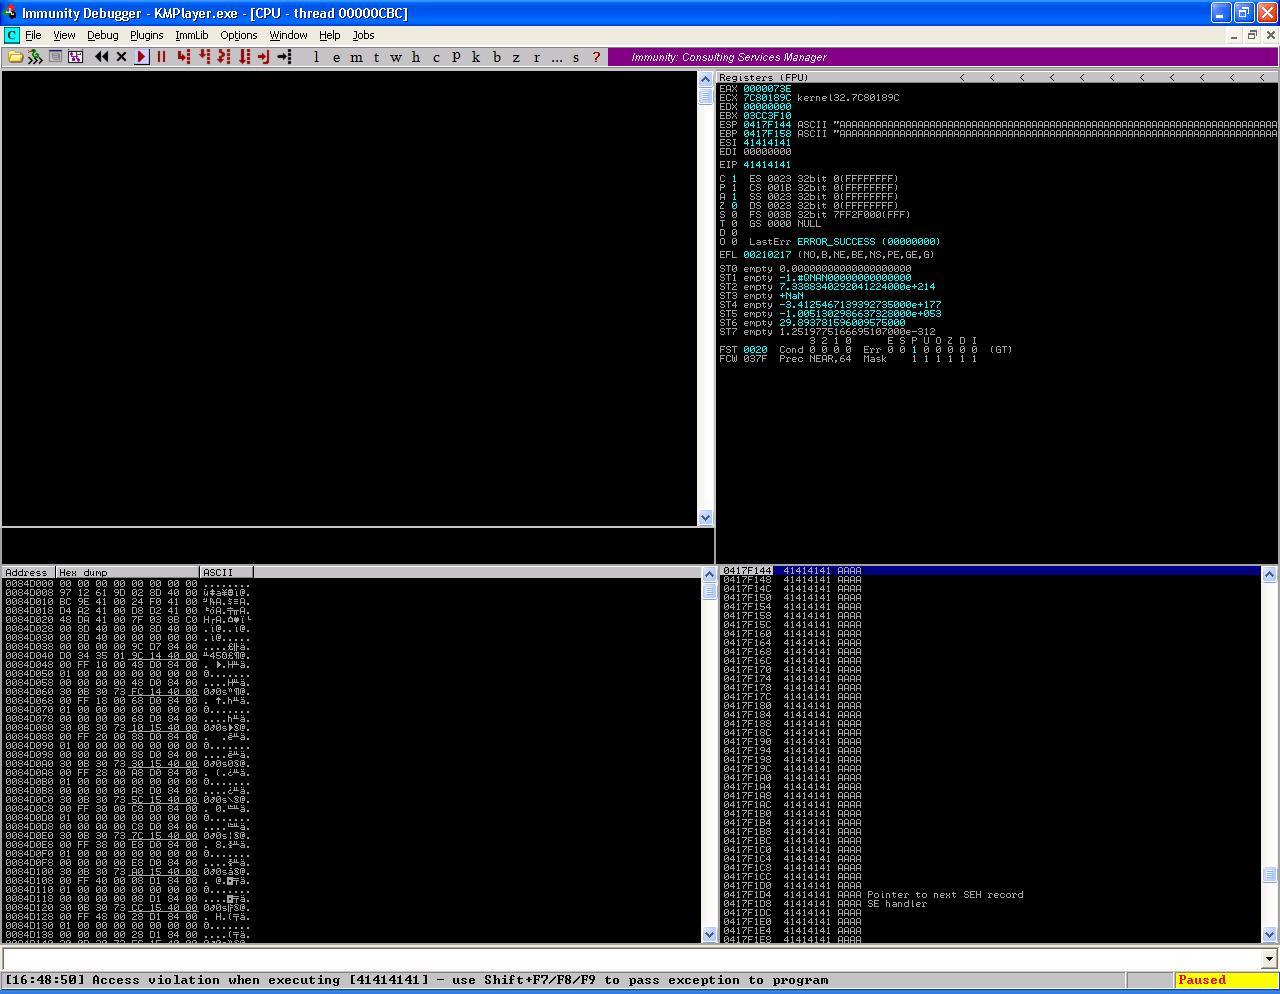Open the ImmLib menu
Viewport: 1280px width, 994px height.
tap(191, 35)
